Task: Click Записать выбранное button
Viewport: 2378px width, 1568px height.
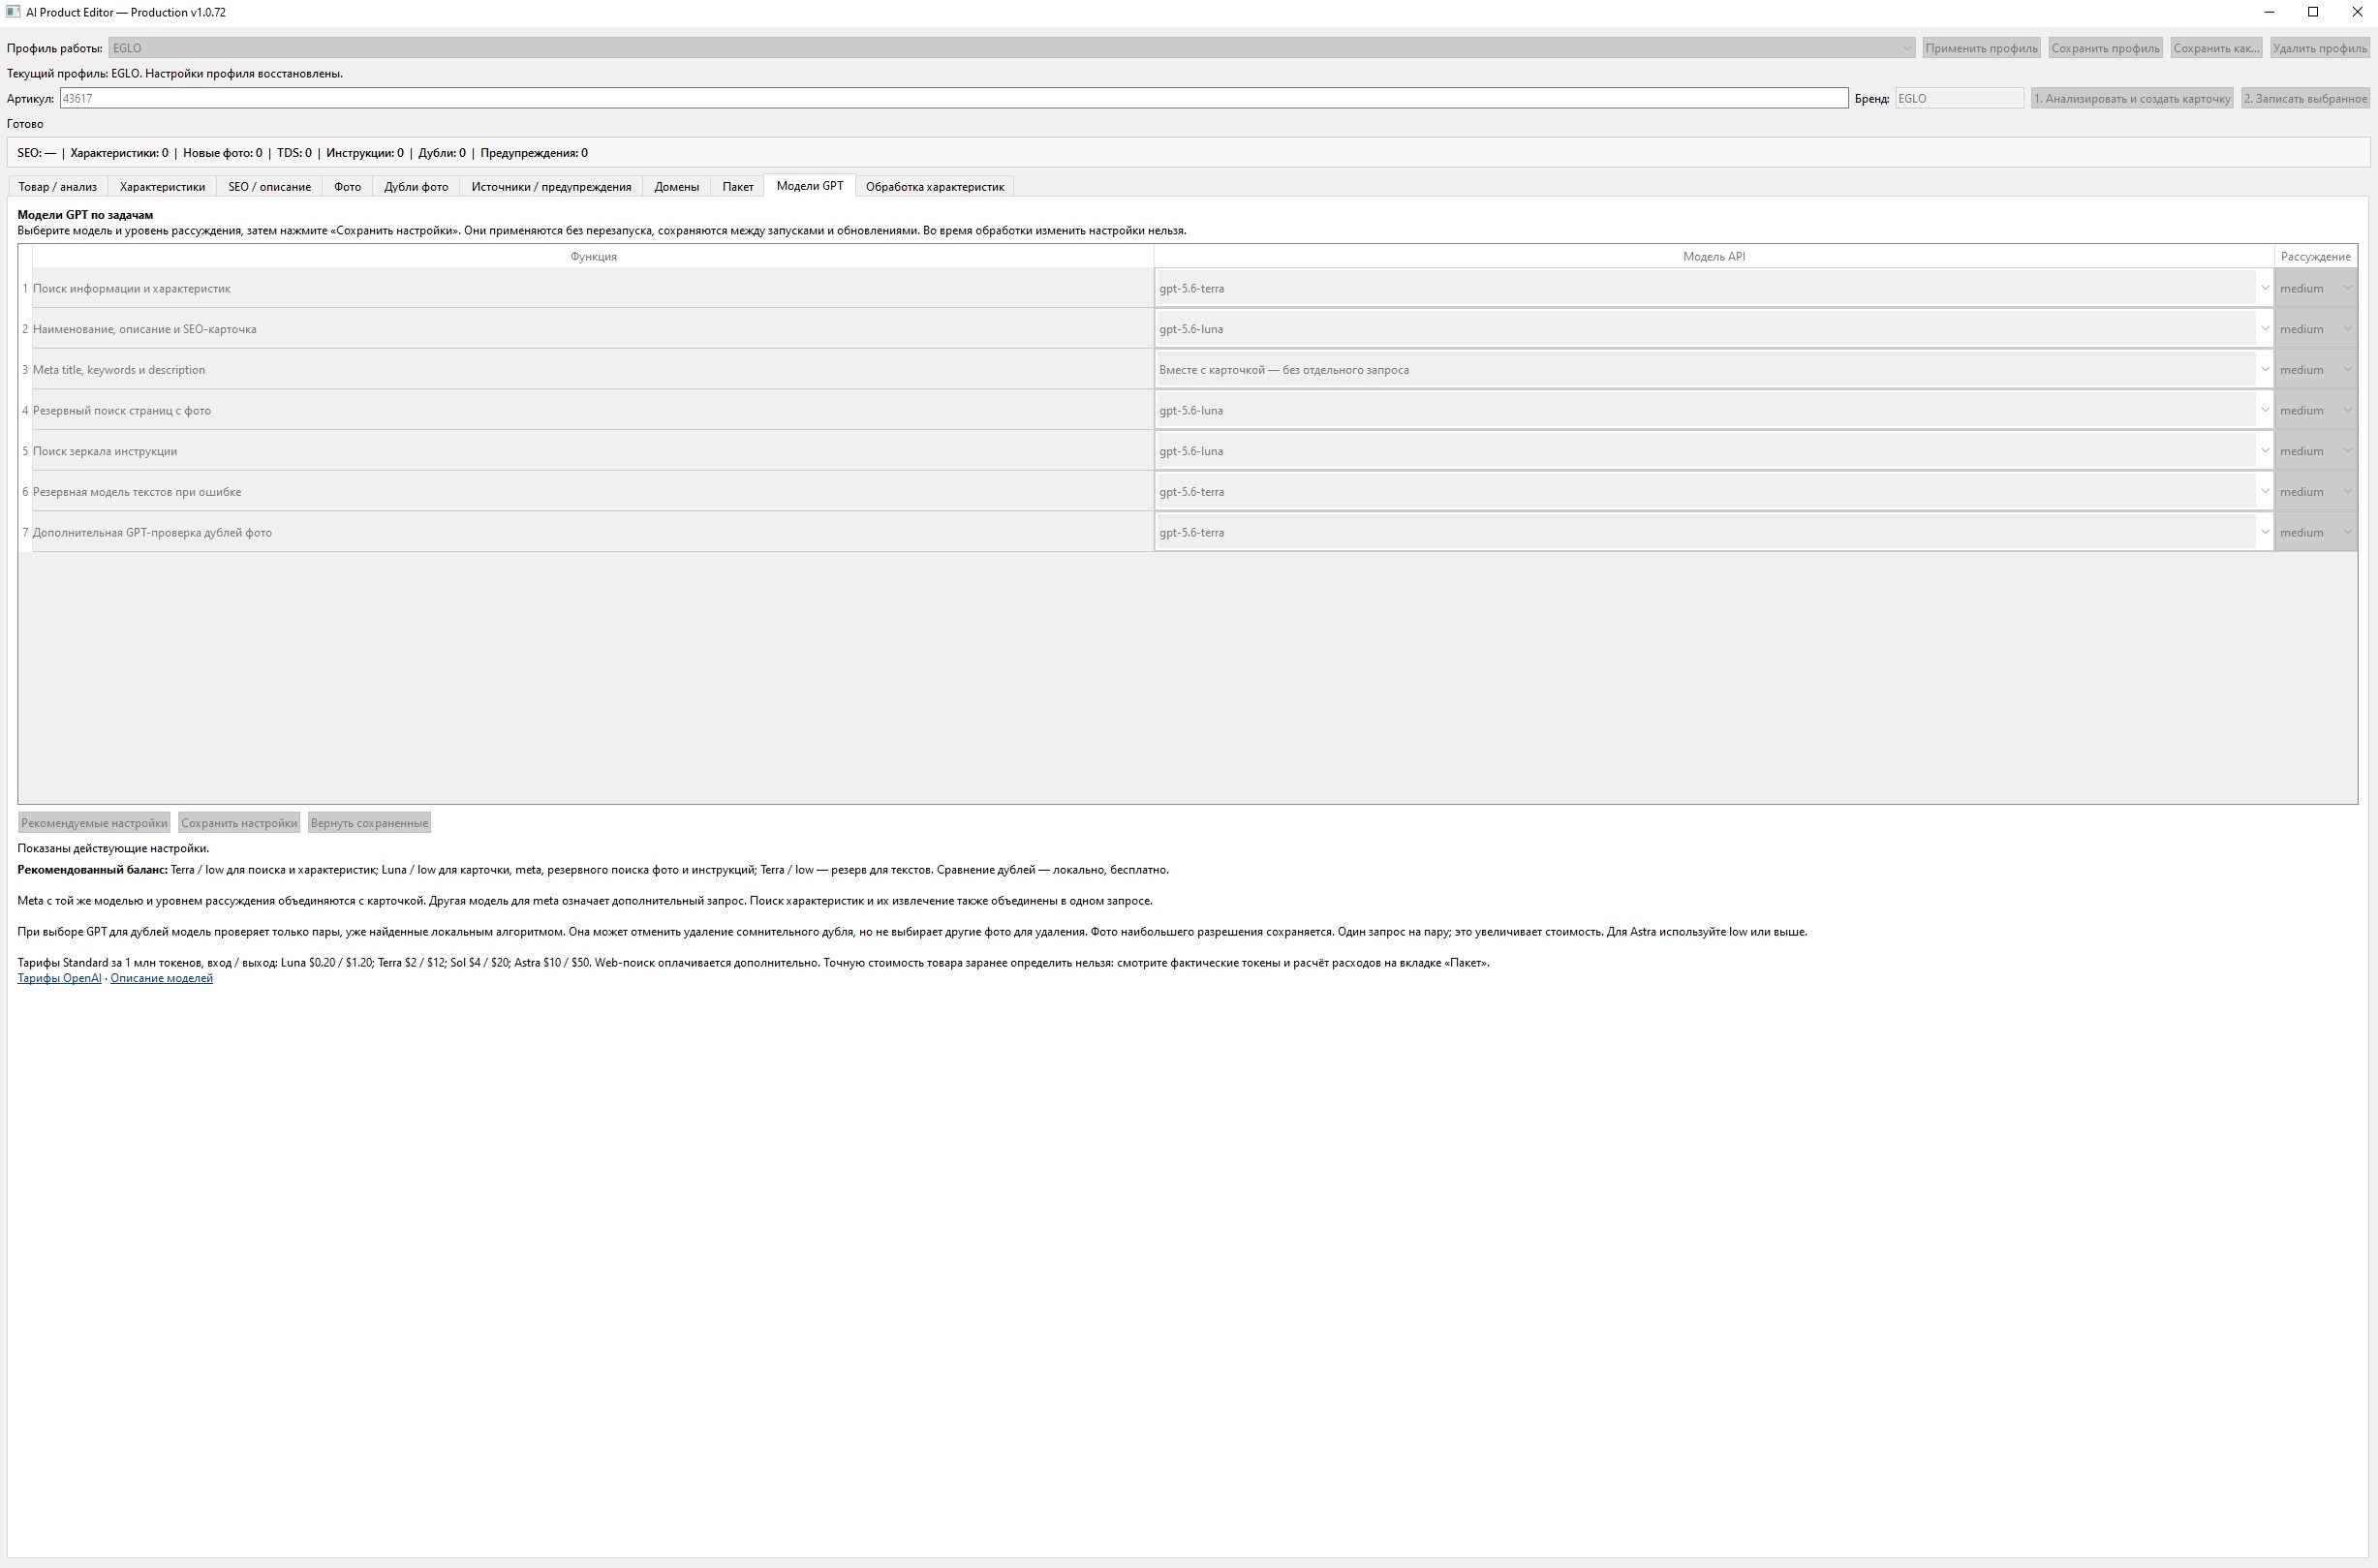Action: [2306, 98]
